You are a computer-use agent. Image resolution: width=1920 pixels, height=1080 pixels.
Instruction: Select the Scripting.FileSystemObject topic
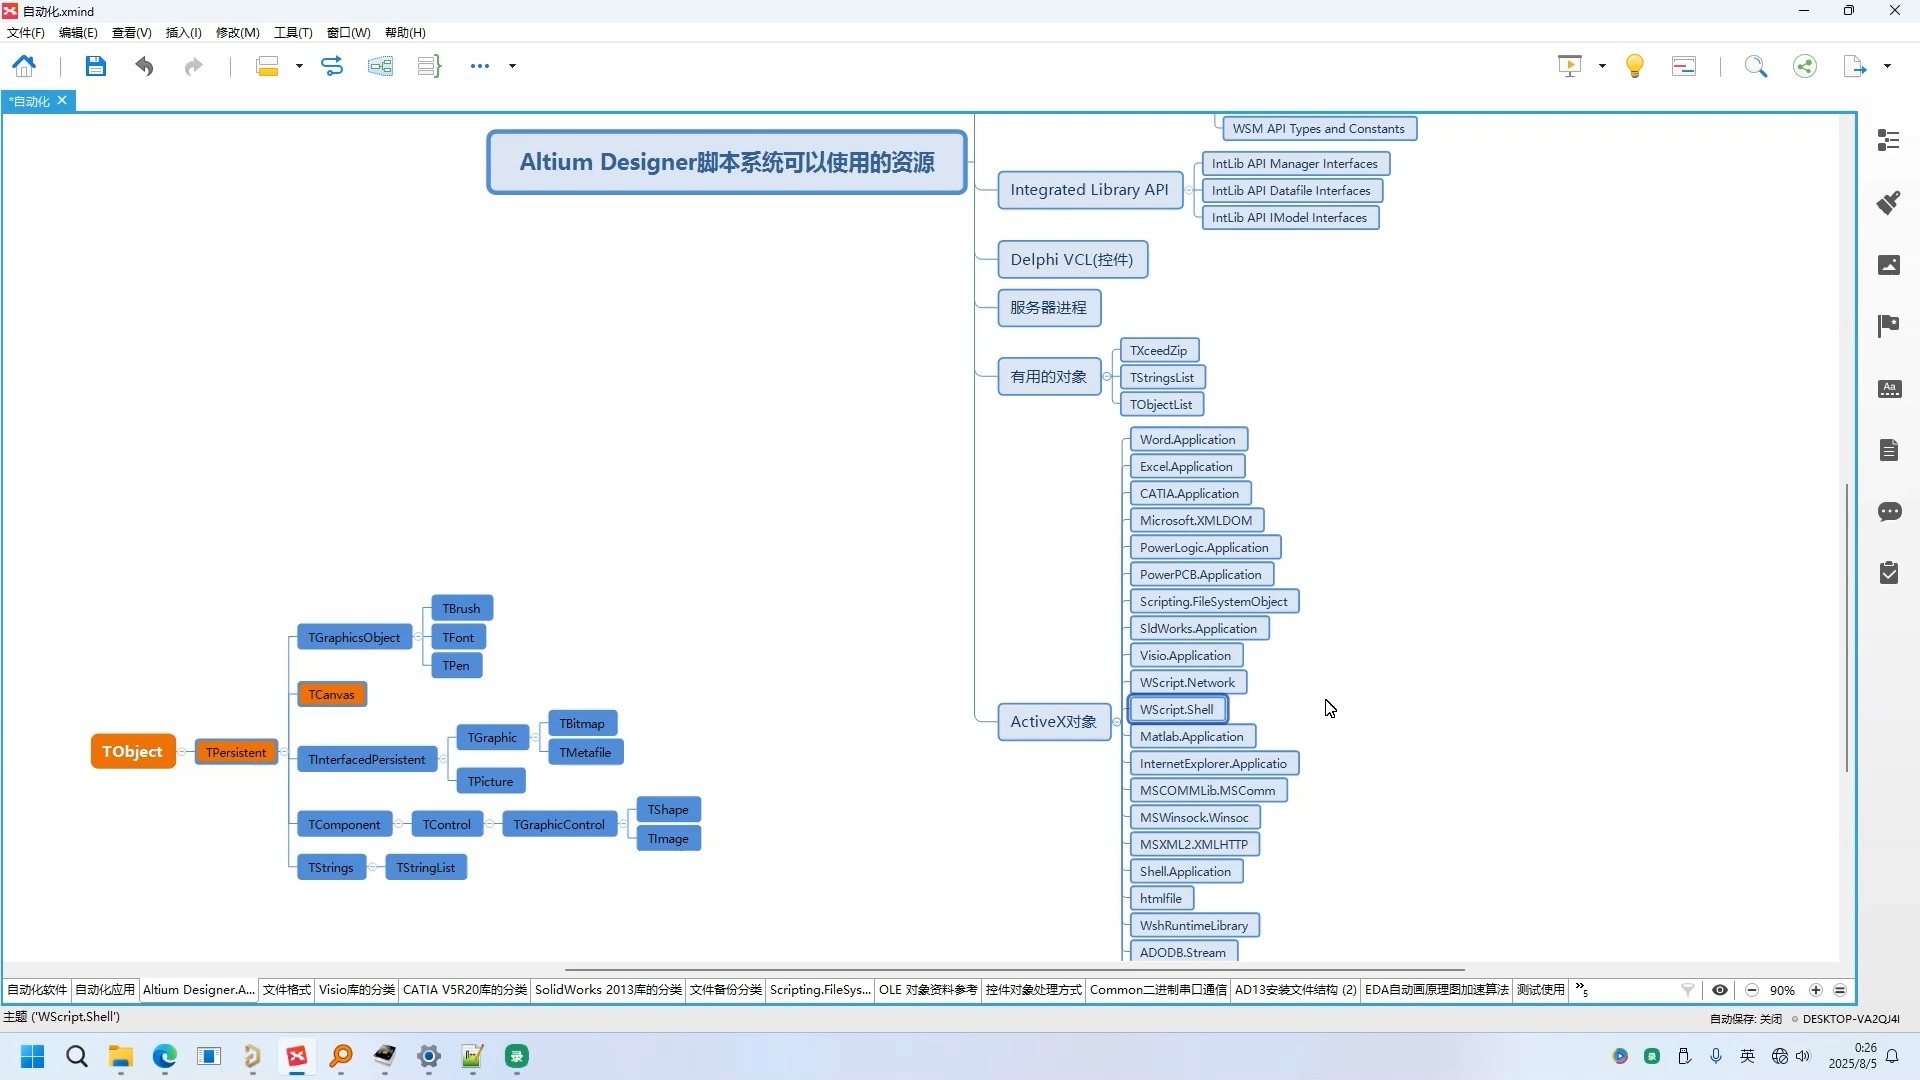pyautogui.click(x=1214, y=602)
